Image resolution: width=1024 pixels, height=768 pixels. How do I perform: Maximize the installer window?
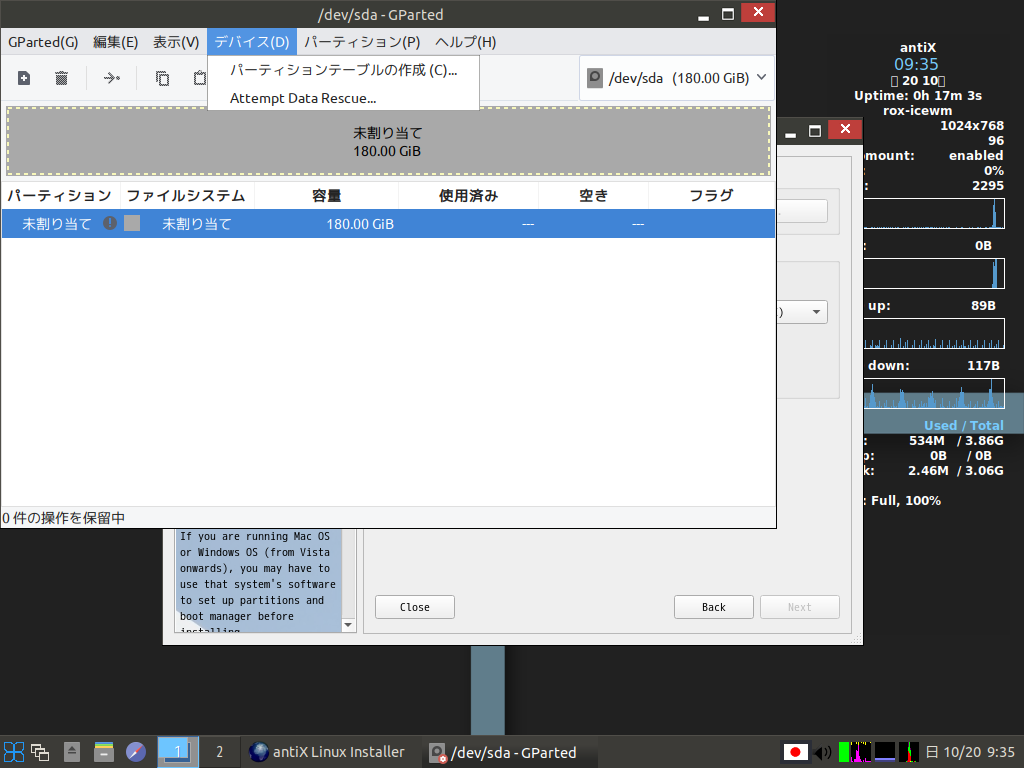815,131
